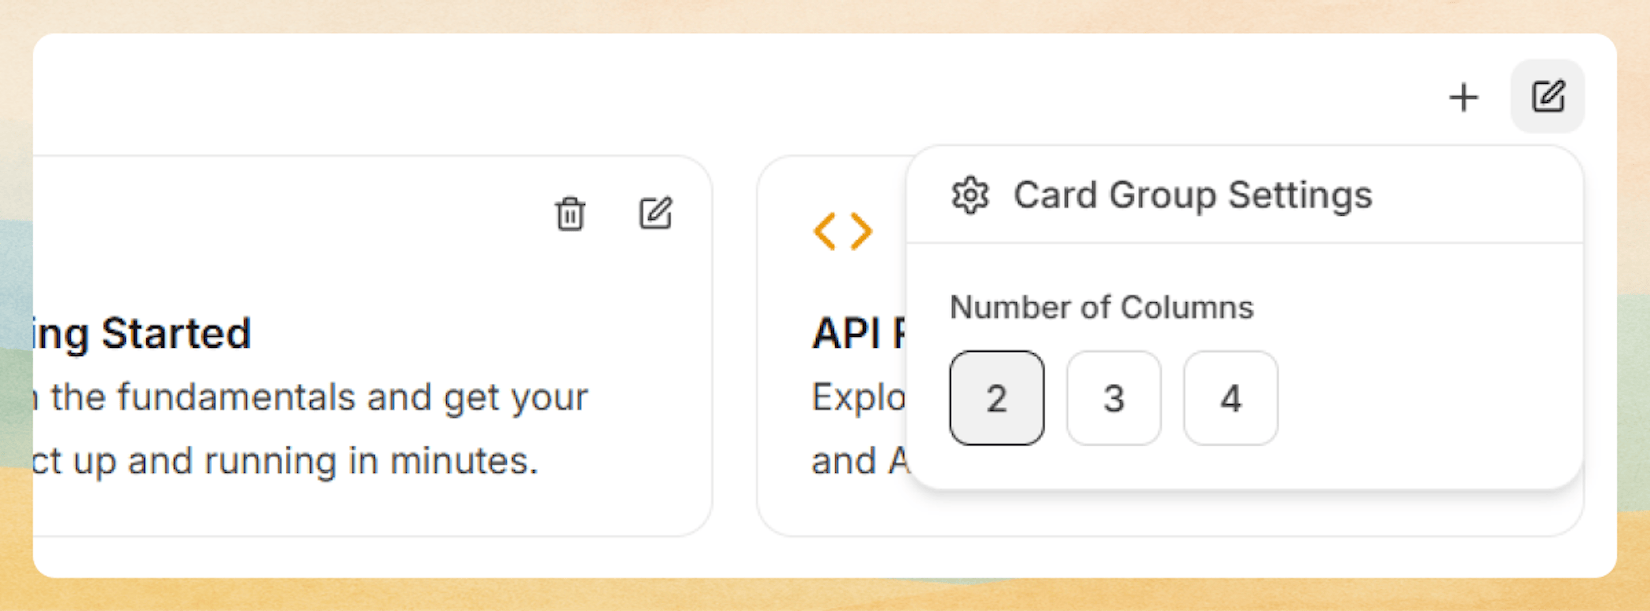Click the orange code brackets icon
Screen dimensions: 1650x611
pyautogui.click(x=843, y=231)
